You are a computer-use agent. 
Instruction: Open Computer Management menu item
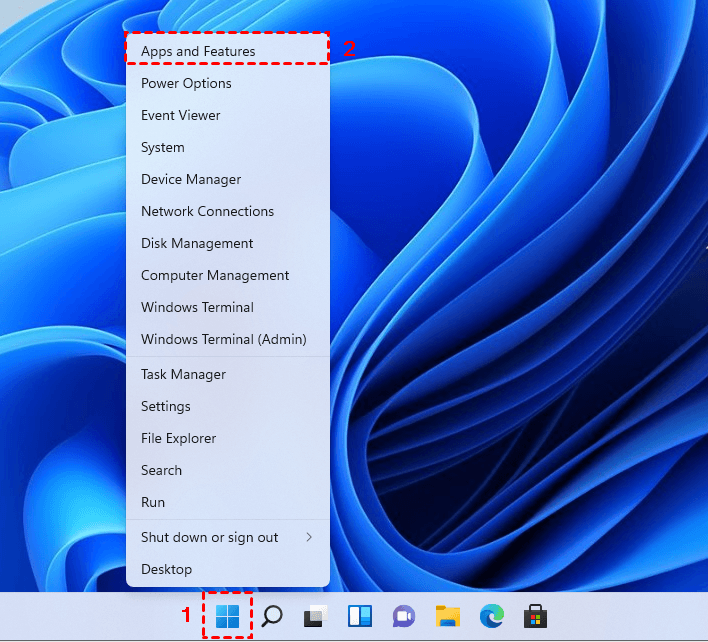coord(215,275)
